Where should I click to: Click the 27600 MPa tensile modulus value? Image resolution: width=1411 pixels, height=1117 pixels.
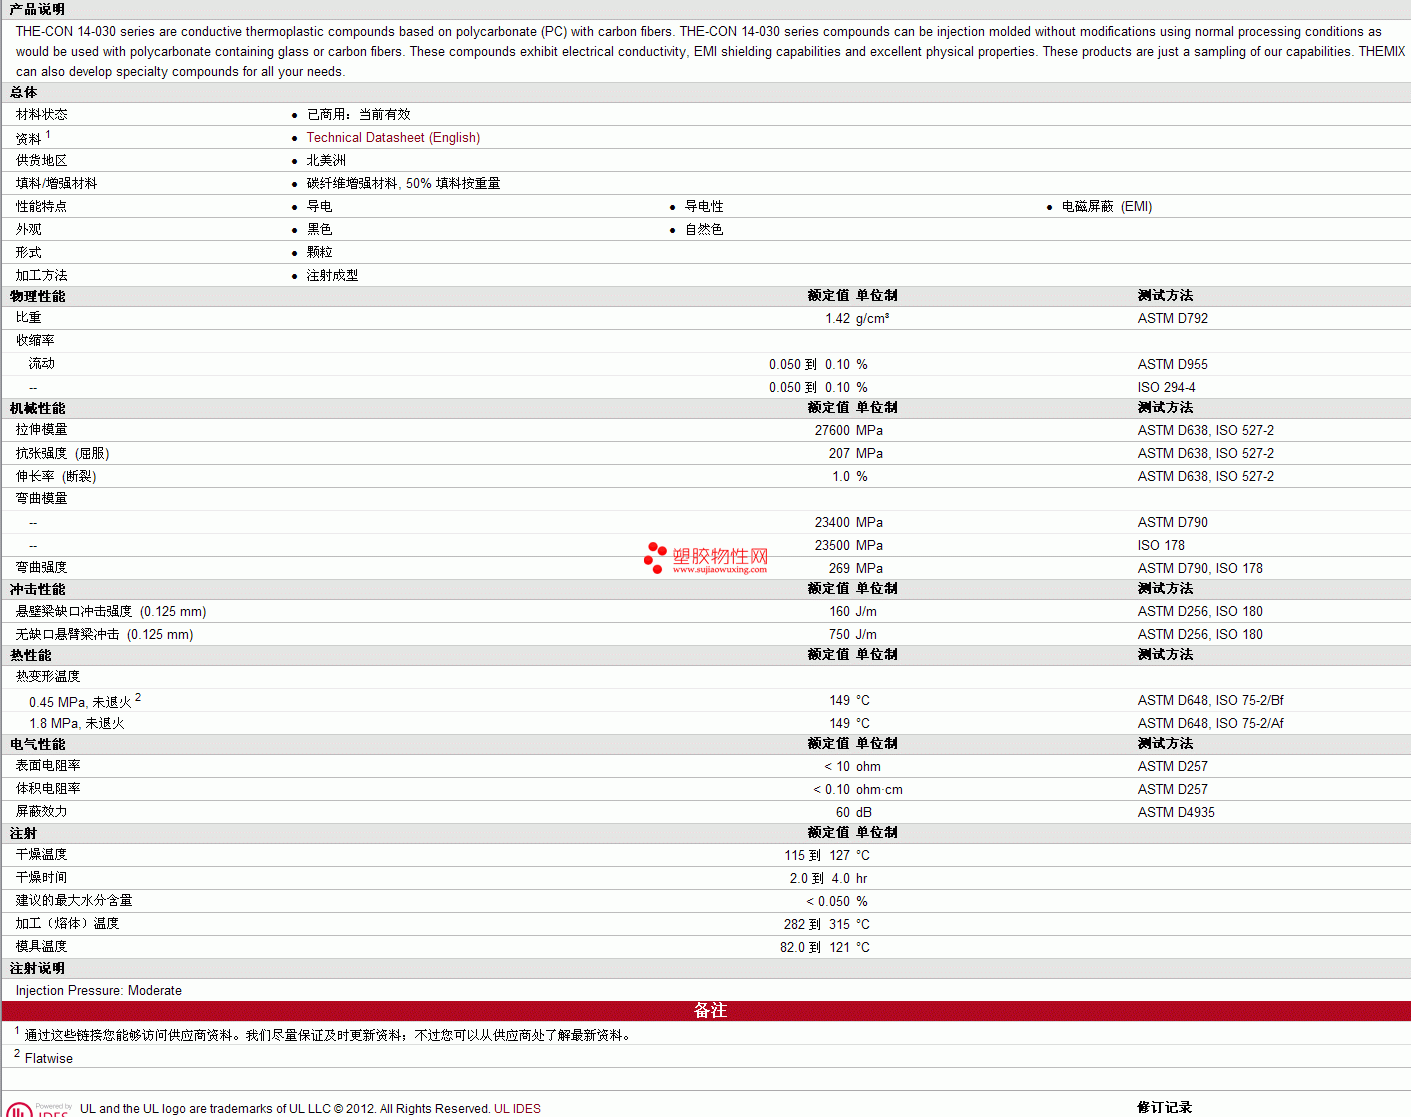click(849, 431)
